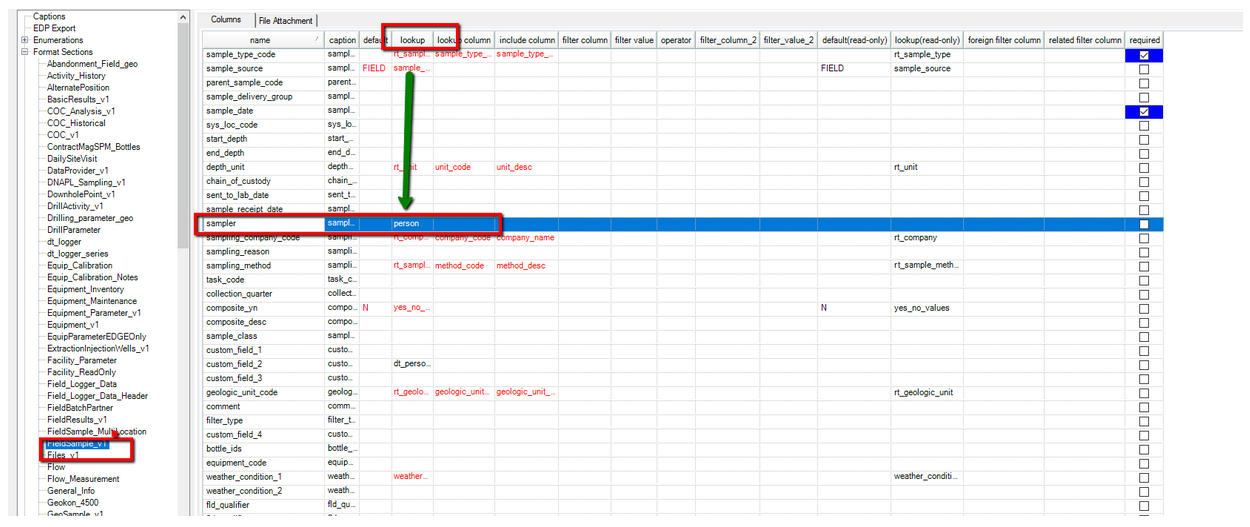The width and height of the screenshot is (1250, 527).
Task: Select DailySiteVisit tree item
Action: 72,159
